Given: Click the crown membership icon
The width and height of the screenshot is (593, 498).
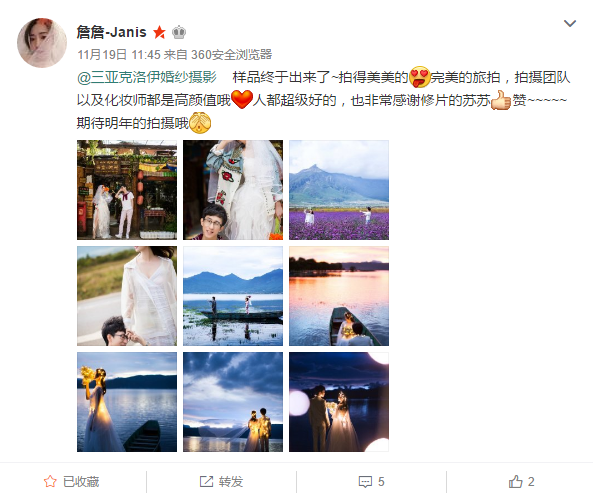Looking at the screenshot, I should tap(179, 33).
